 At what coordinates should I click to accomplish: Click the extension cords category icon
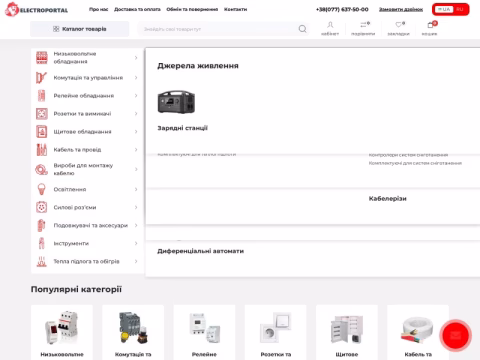pos(42,225)
